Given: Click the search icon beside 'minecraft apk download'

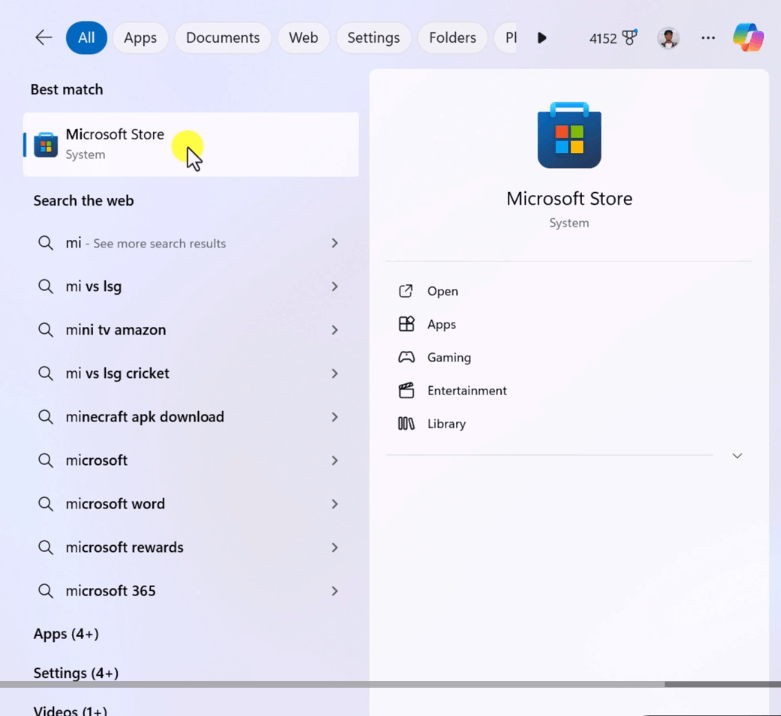Looking at the screenshot, I should [45, 417].
